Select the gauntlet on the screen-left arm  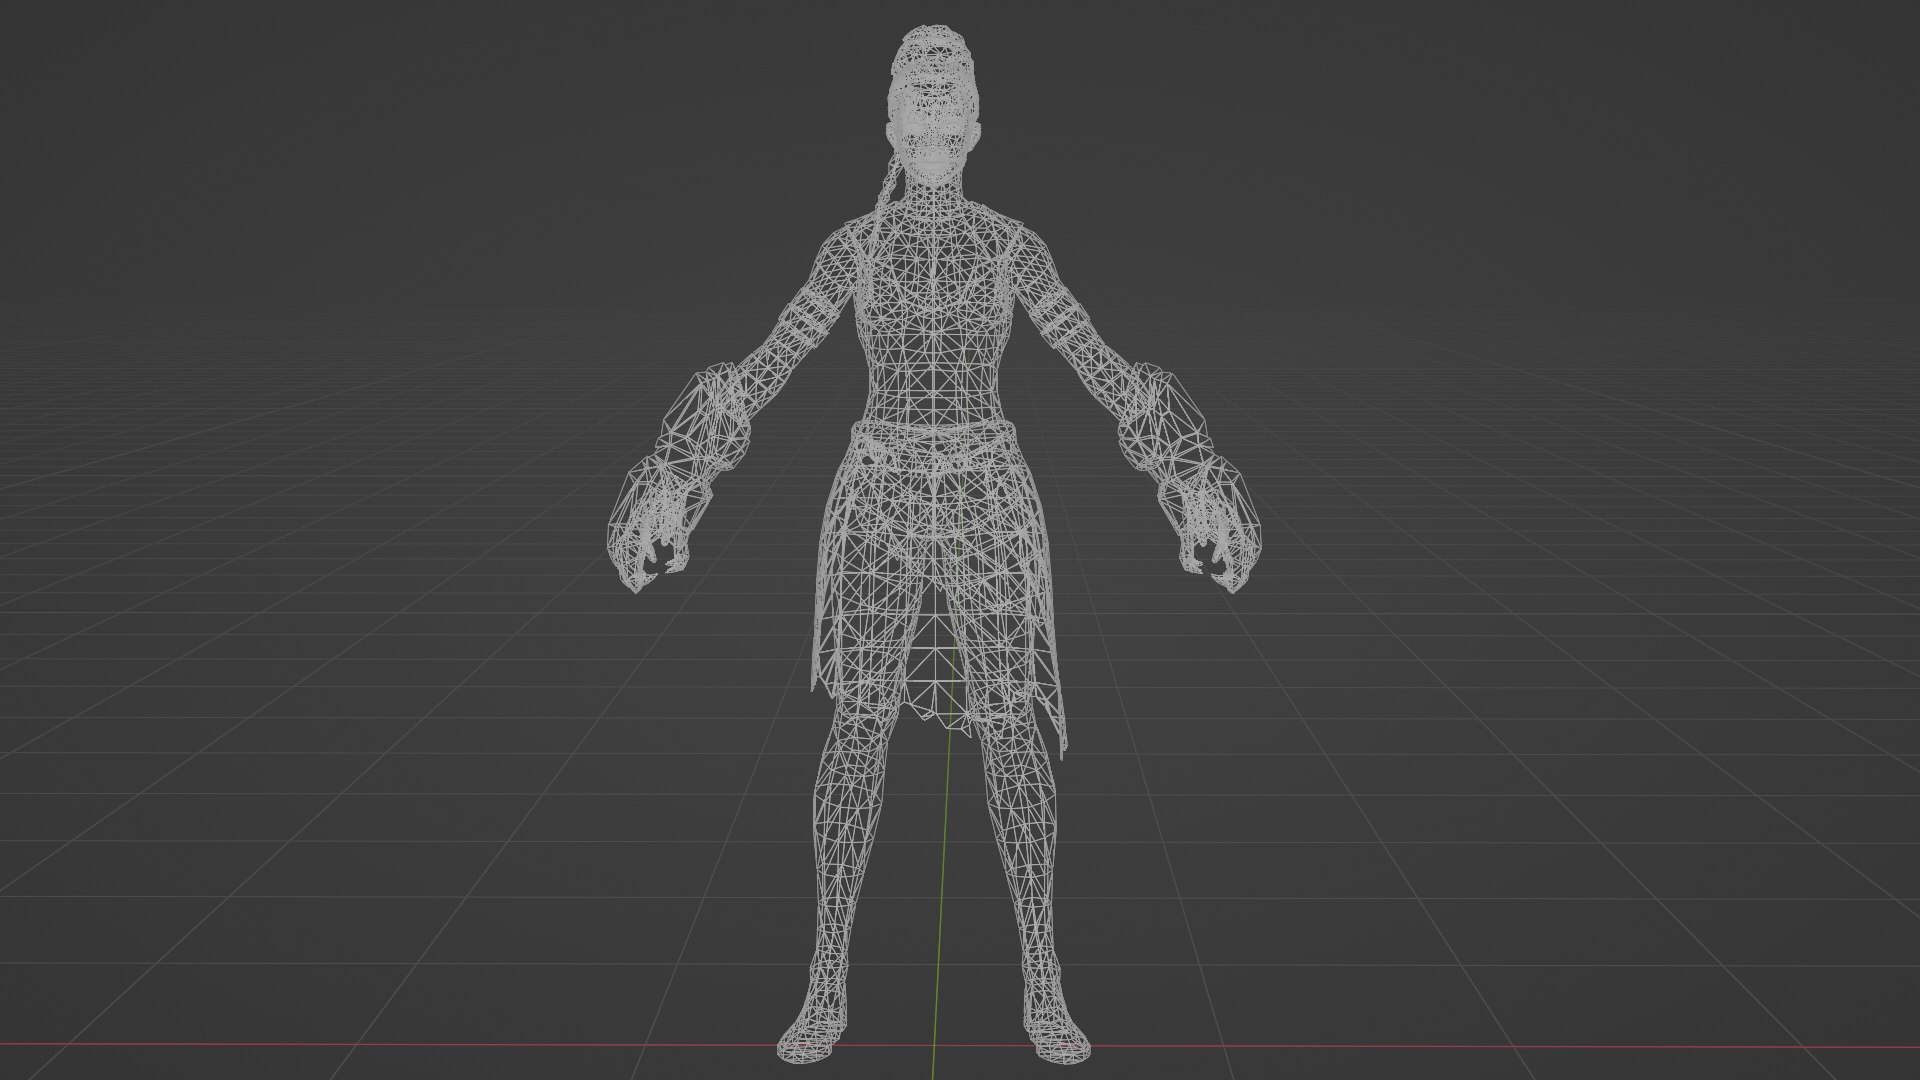click(x=680, y=479)
